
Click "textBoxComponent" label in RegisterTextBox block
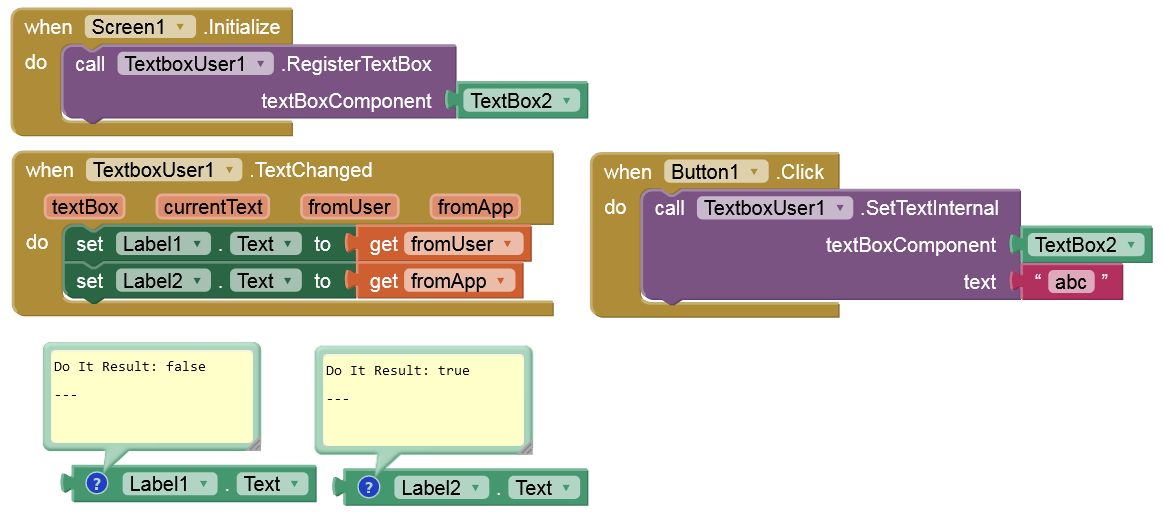[x=346, y=101]
